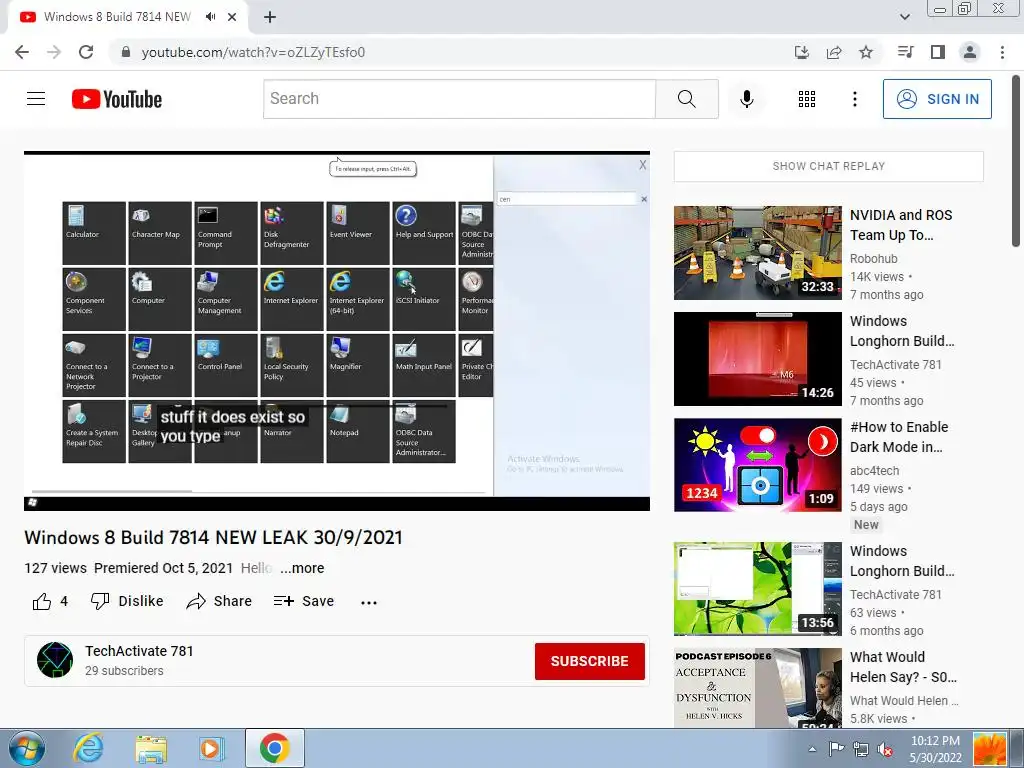1024x768 pixels.
Task: Launch Internet Explorer from the taskbar
Action: (88, 748)
